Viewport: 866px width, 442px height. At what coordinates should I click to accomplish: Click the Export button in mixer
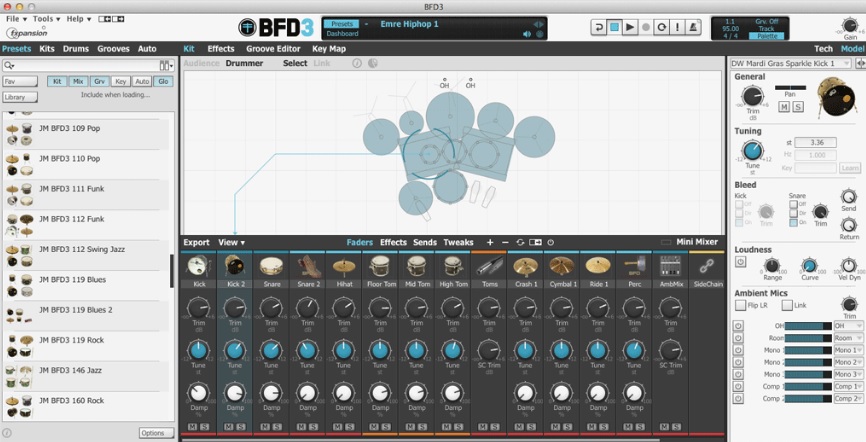[196, 243]
